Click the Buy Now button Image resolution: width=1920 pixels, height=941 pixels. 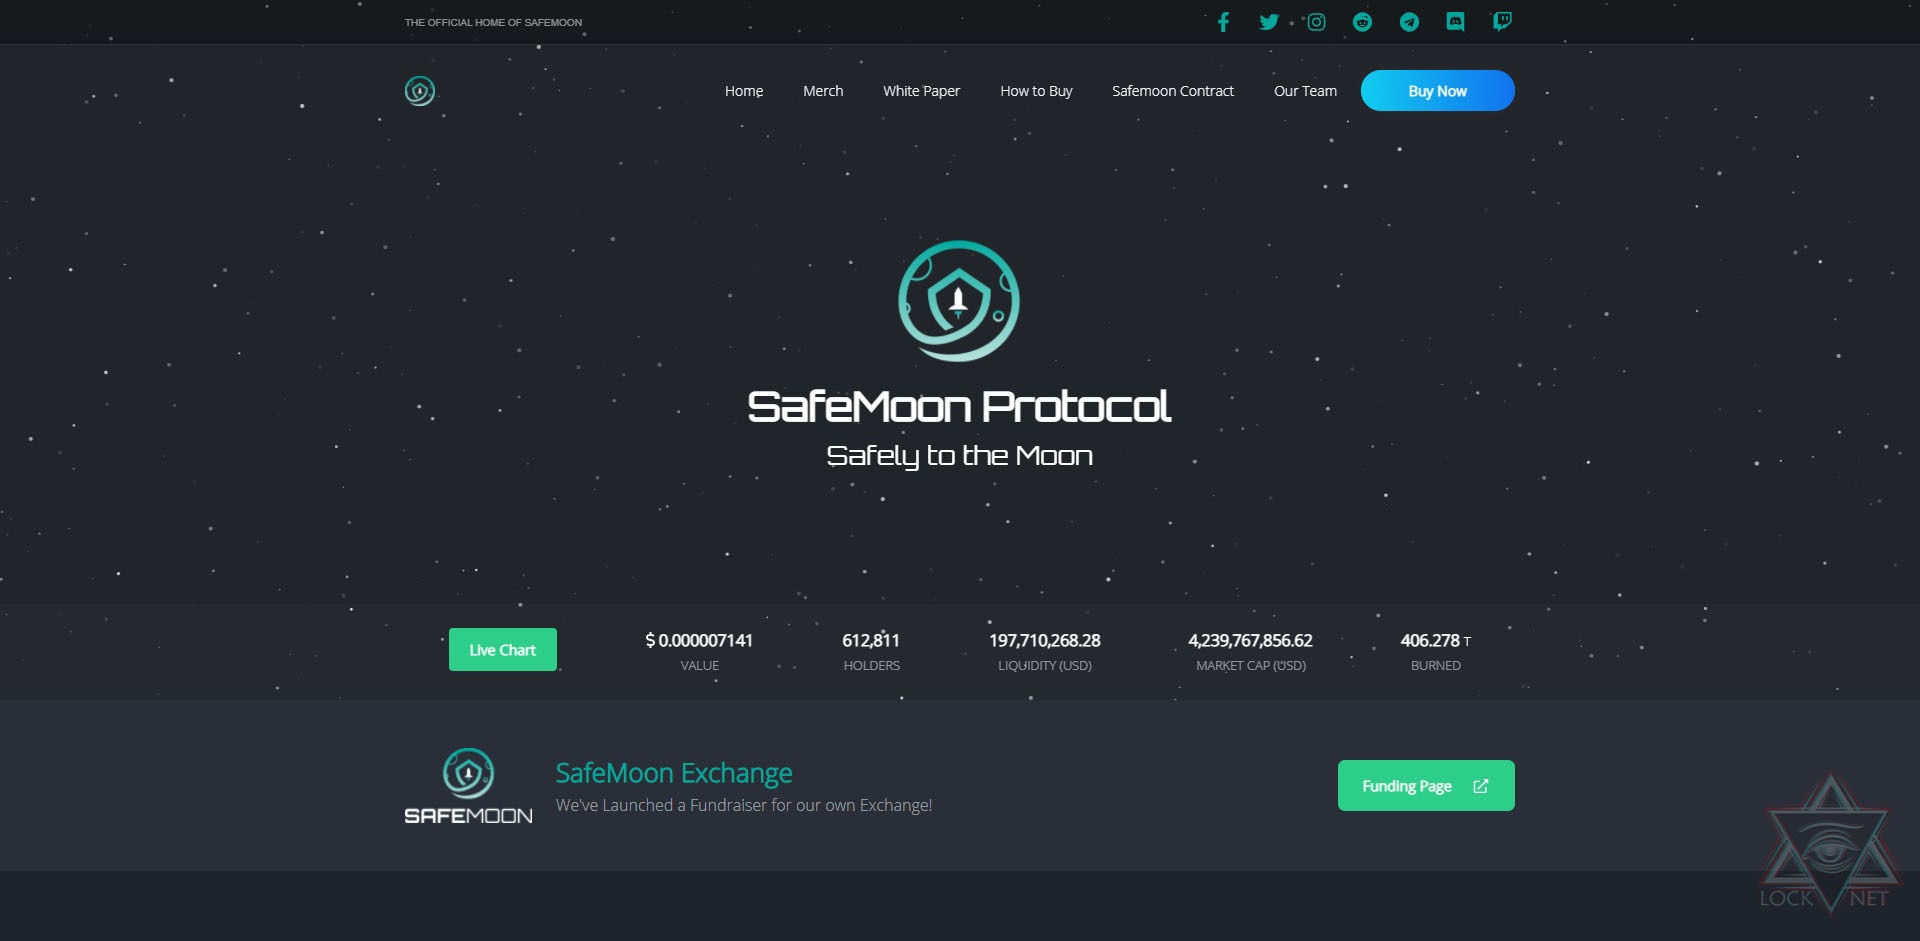[1437, 91]
